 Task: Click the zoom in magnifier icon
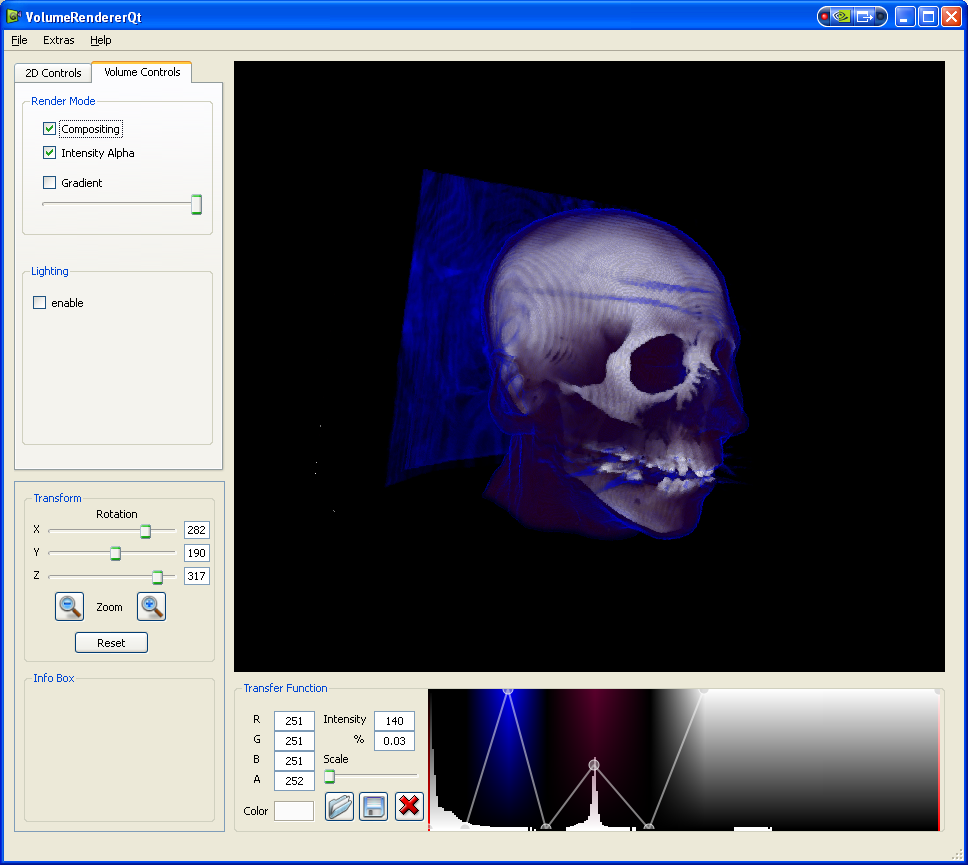pyautogui.click(x=151, y=606)
